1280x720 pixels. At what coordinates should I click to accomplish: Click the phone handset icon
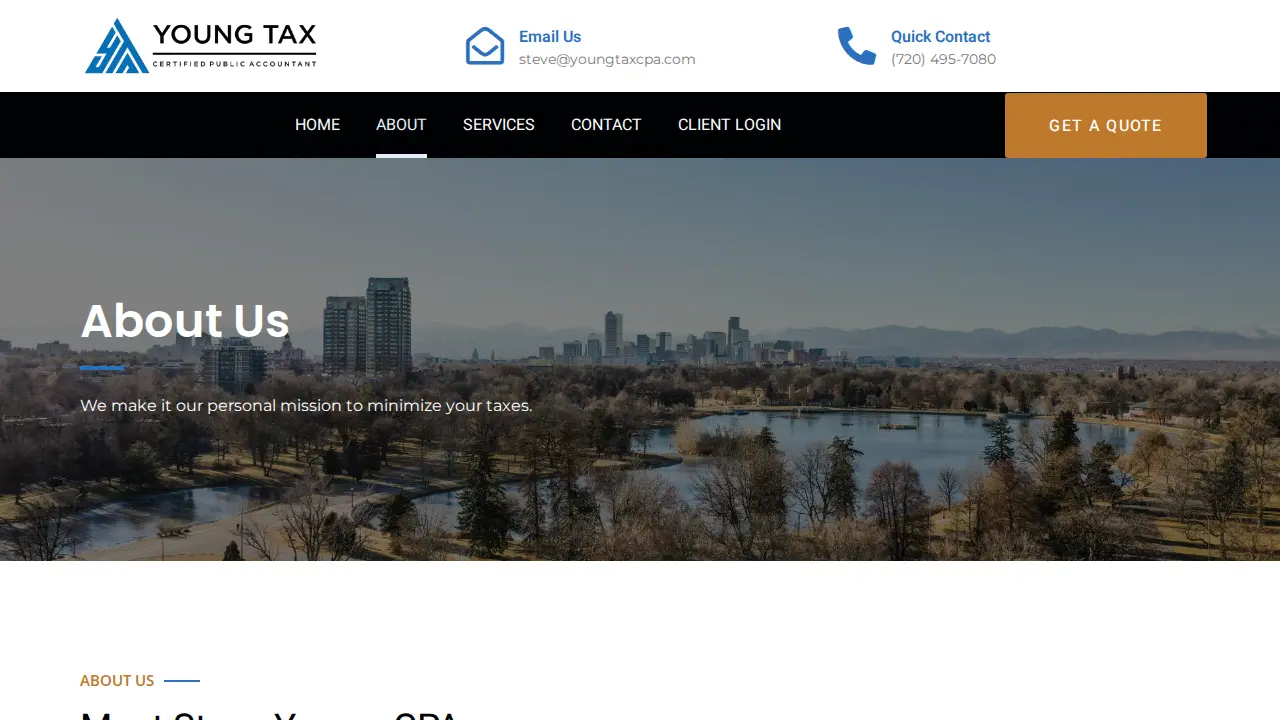857,46
